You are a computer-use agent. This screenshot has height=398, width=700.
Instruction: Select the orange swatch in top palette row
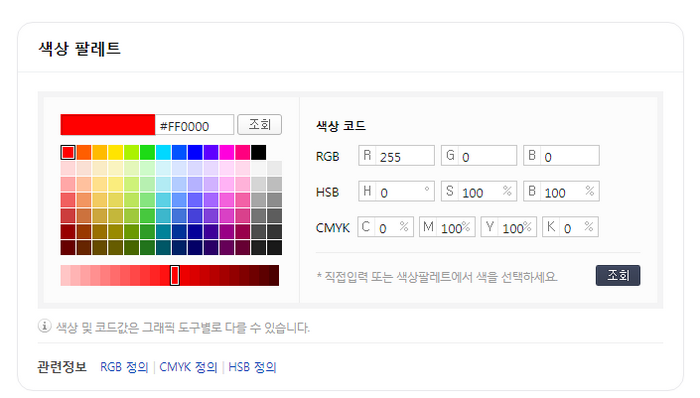coord(84,153)
